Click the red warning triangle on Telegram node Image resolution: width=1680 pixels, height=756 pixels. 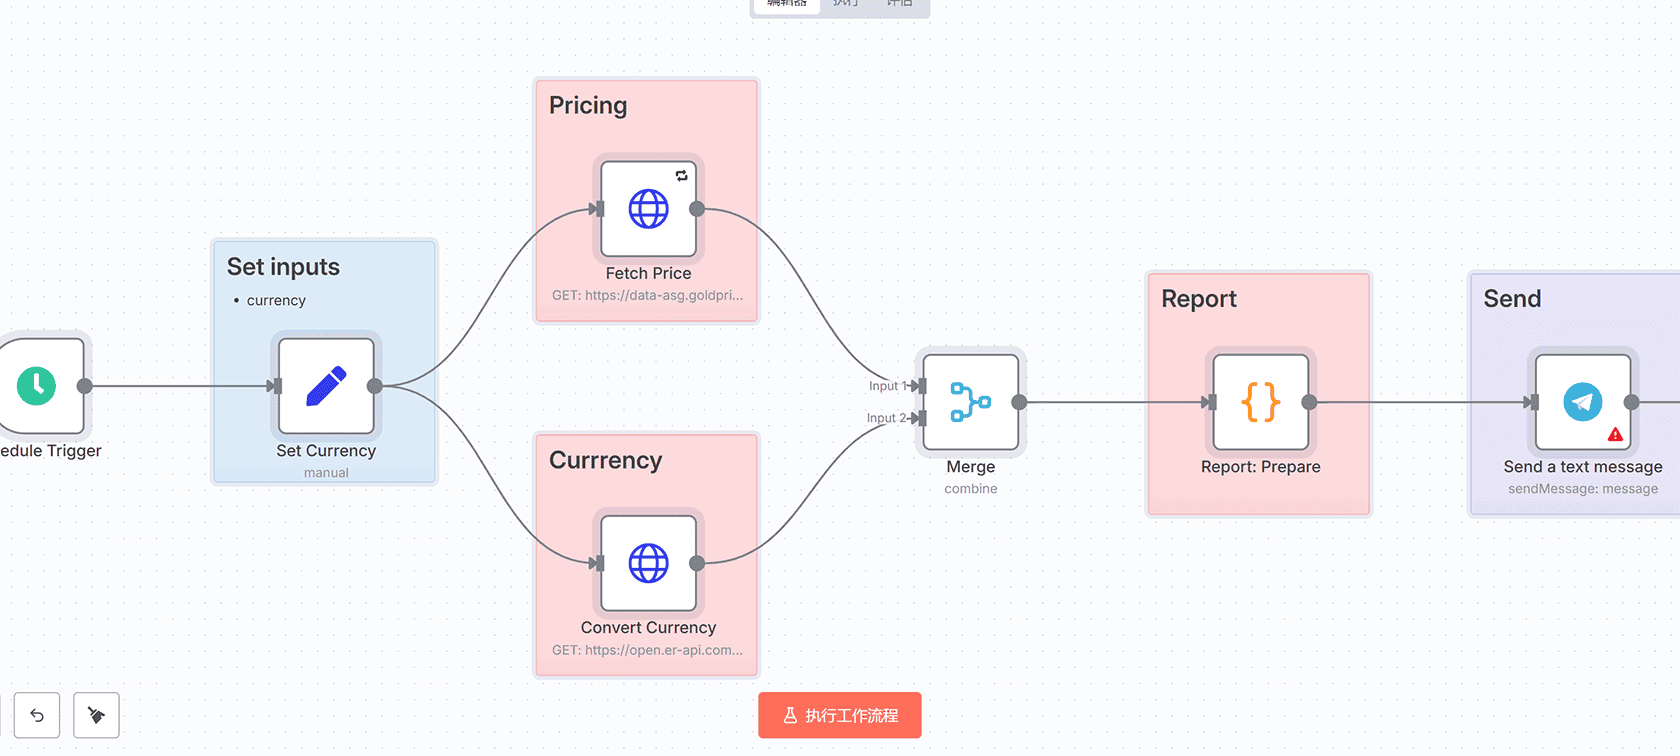point(1615,435)
